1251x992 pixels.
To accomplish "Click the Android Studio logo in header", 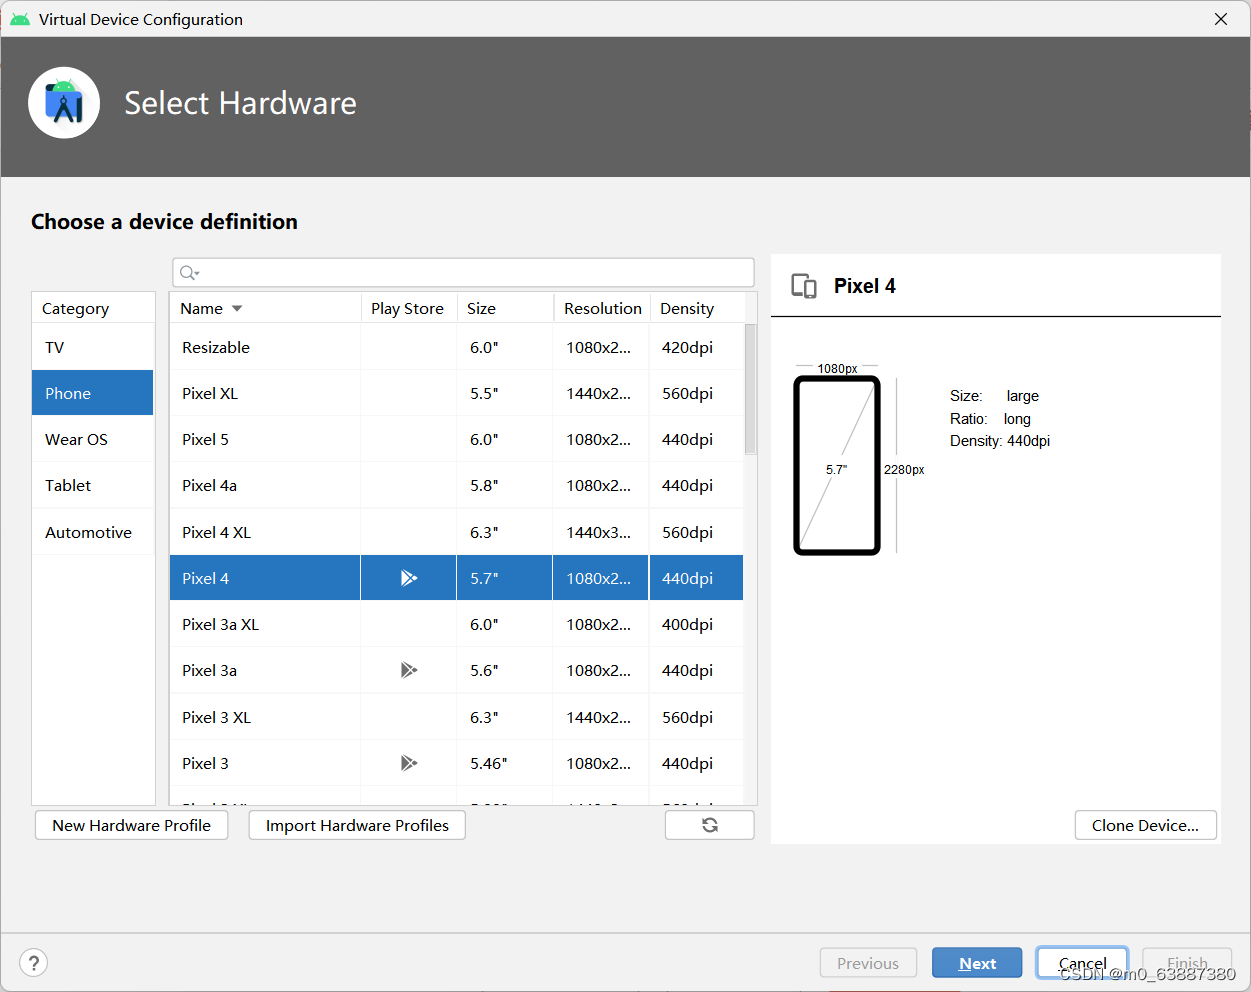I will (64, 103).
